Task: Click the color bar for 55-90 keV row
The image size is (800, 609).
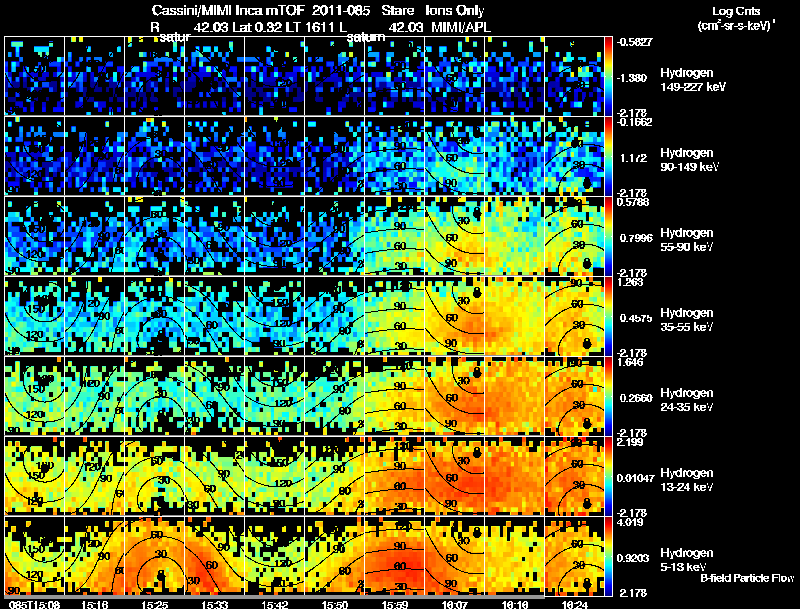Action: [608, 236]
